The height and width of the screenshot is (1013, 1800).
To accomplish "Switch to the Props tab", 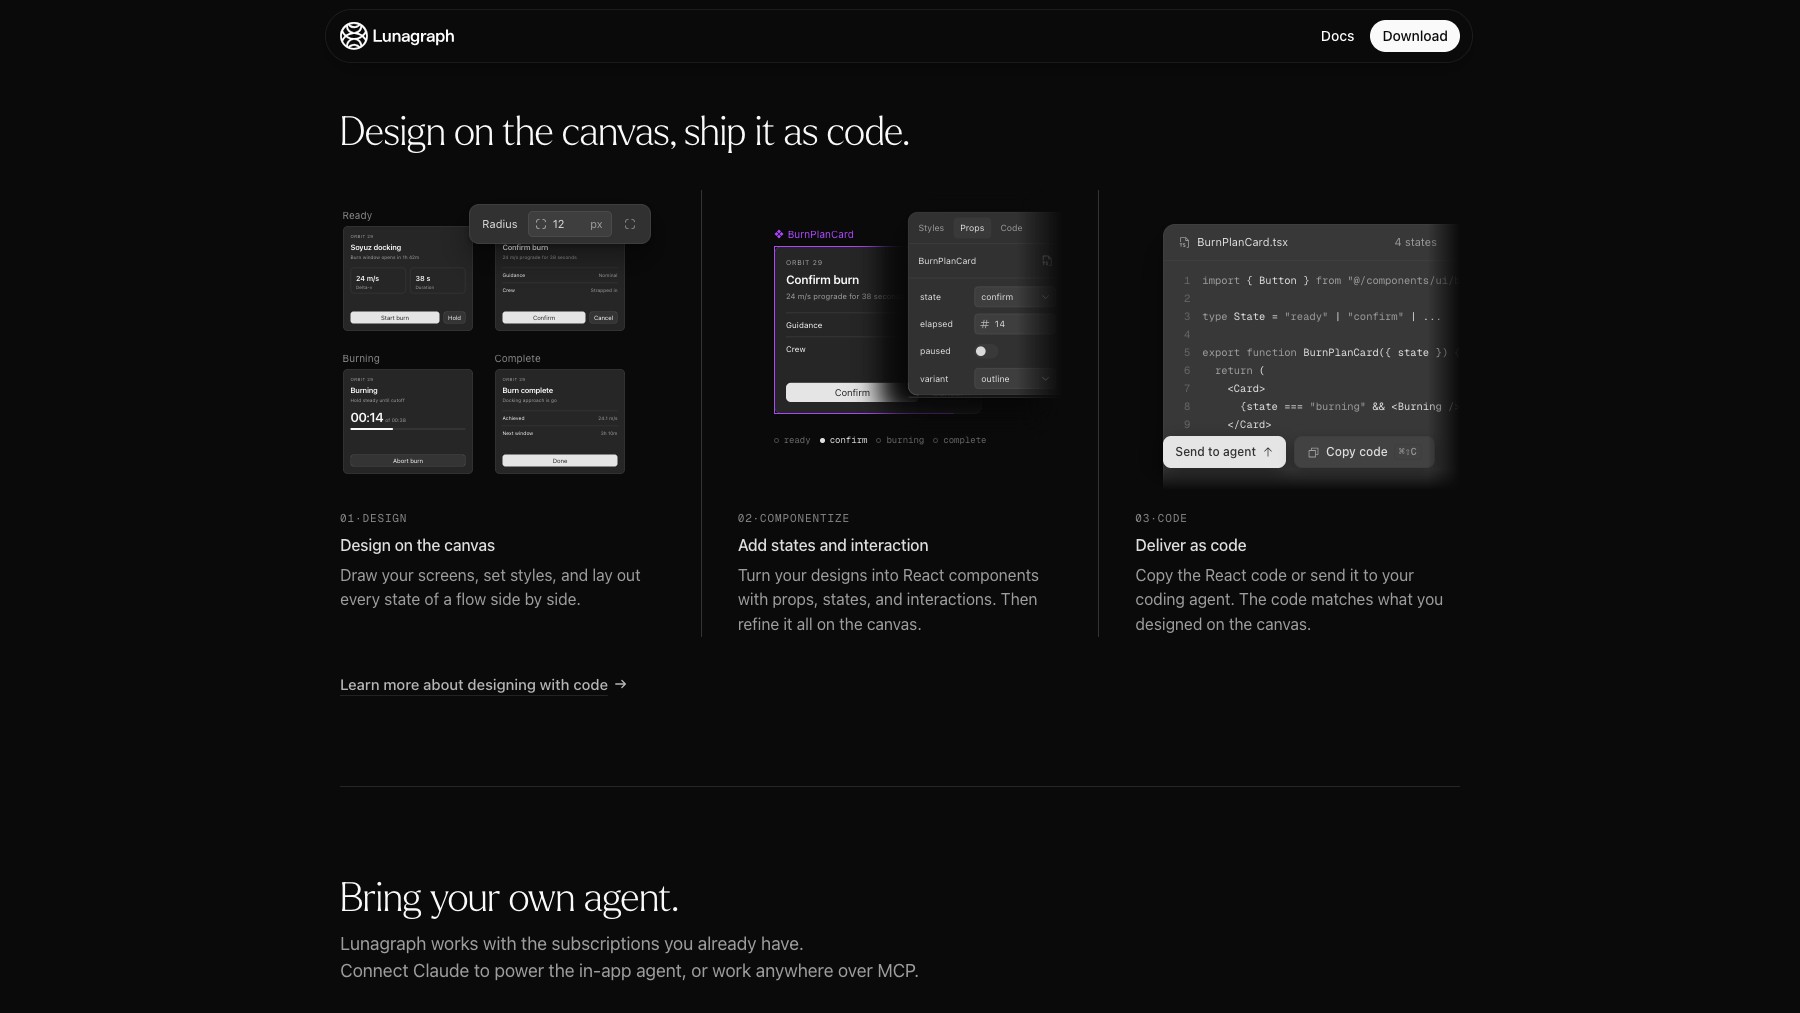I will [972, 228].
